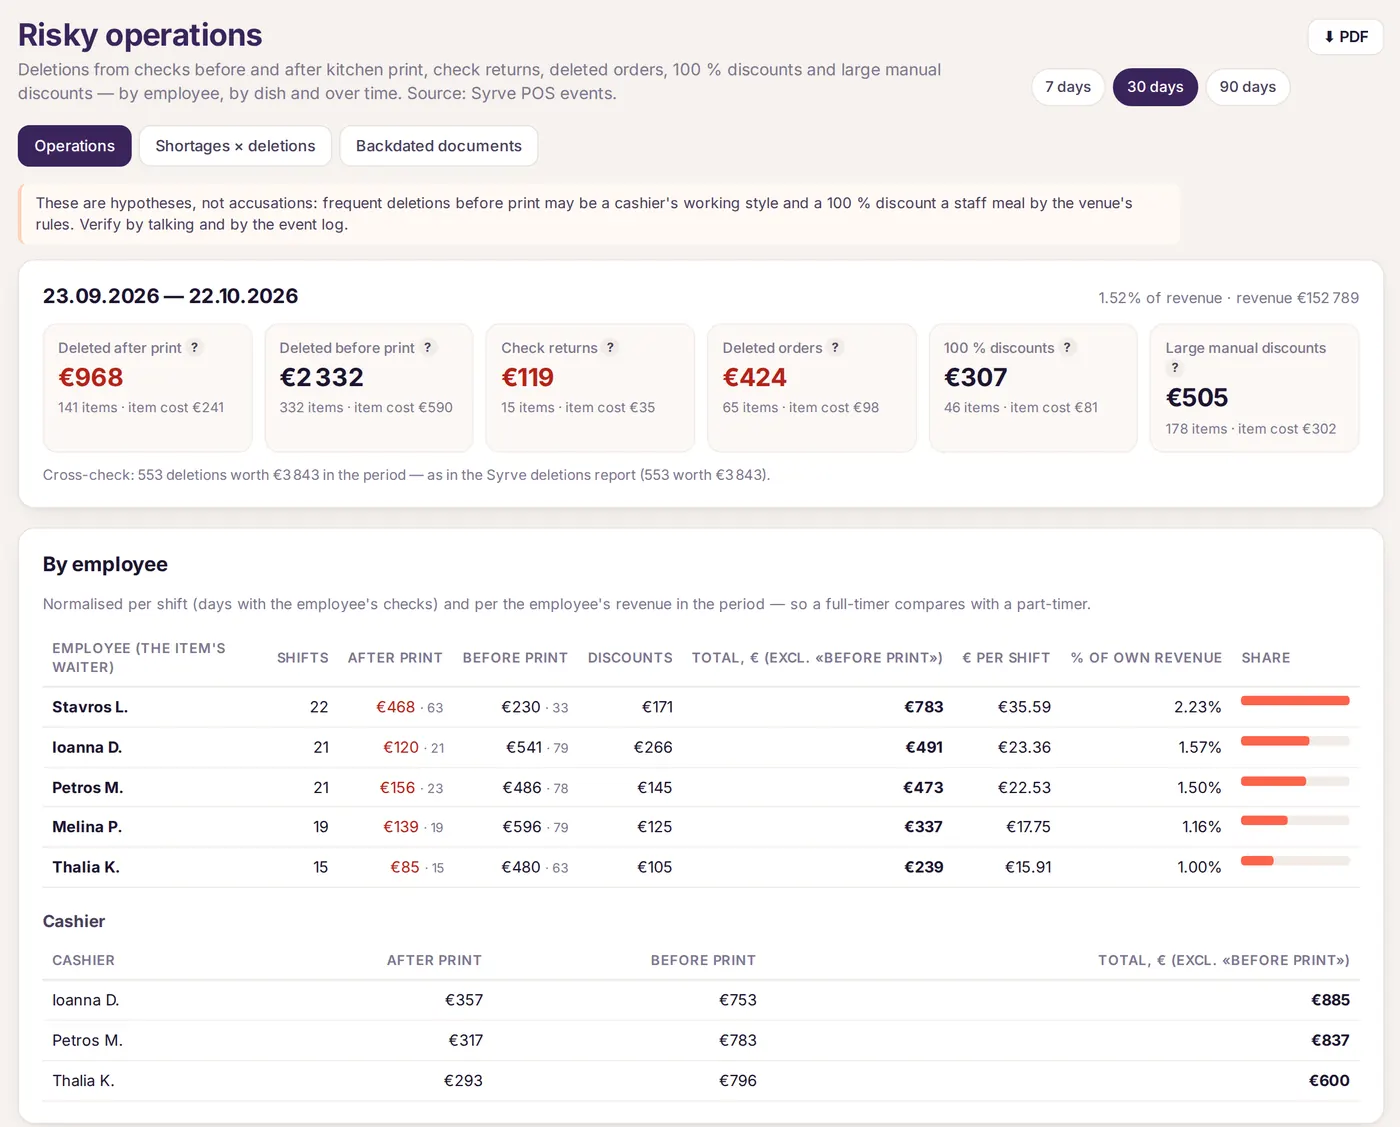The height and width of the screenshot is (1127, 1400).
Task: Open help icon for Deleted after print
Action: point(195,347)
